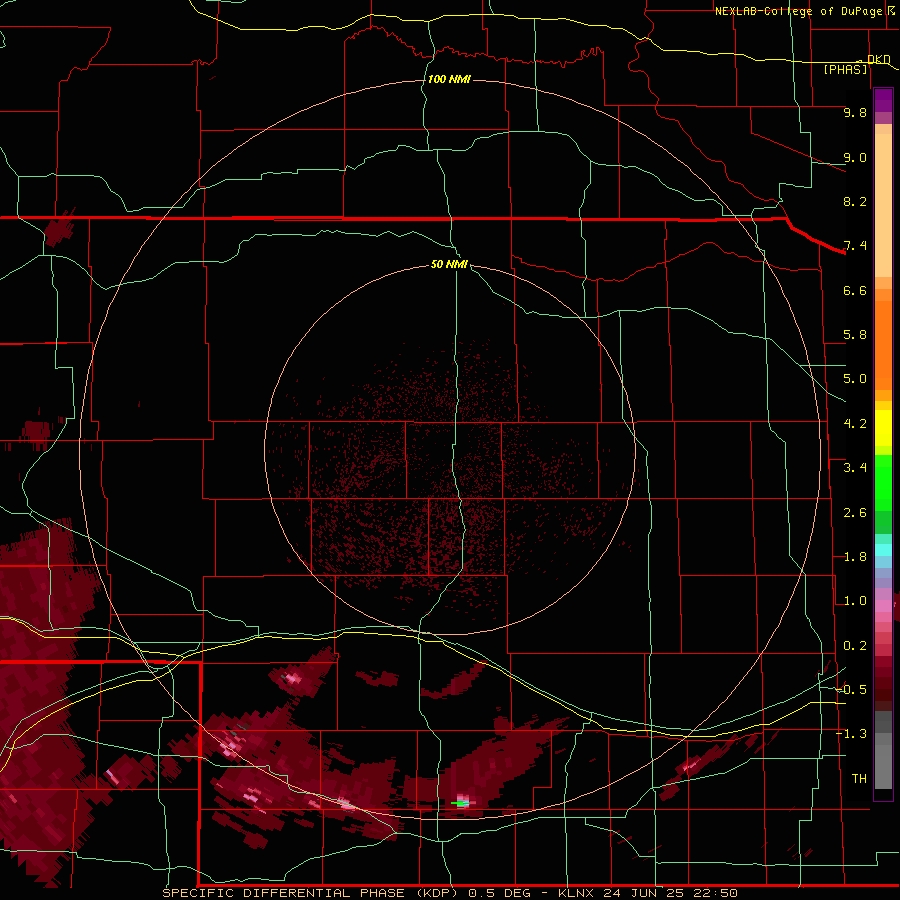Select the -0.5 value on the scale
Viewport: 900px width, 900px height.
click(851, 690)
